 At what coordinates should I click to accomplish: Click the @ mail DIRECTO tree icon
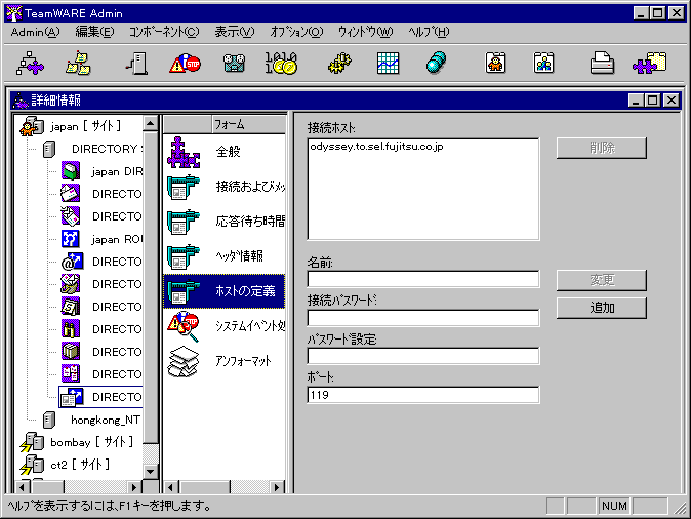pos(72,262)
